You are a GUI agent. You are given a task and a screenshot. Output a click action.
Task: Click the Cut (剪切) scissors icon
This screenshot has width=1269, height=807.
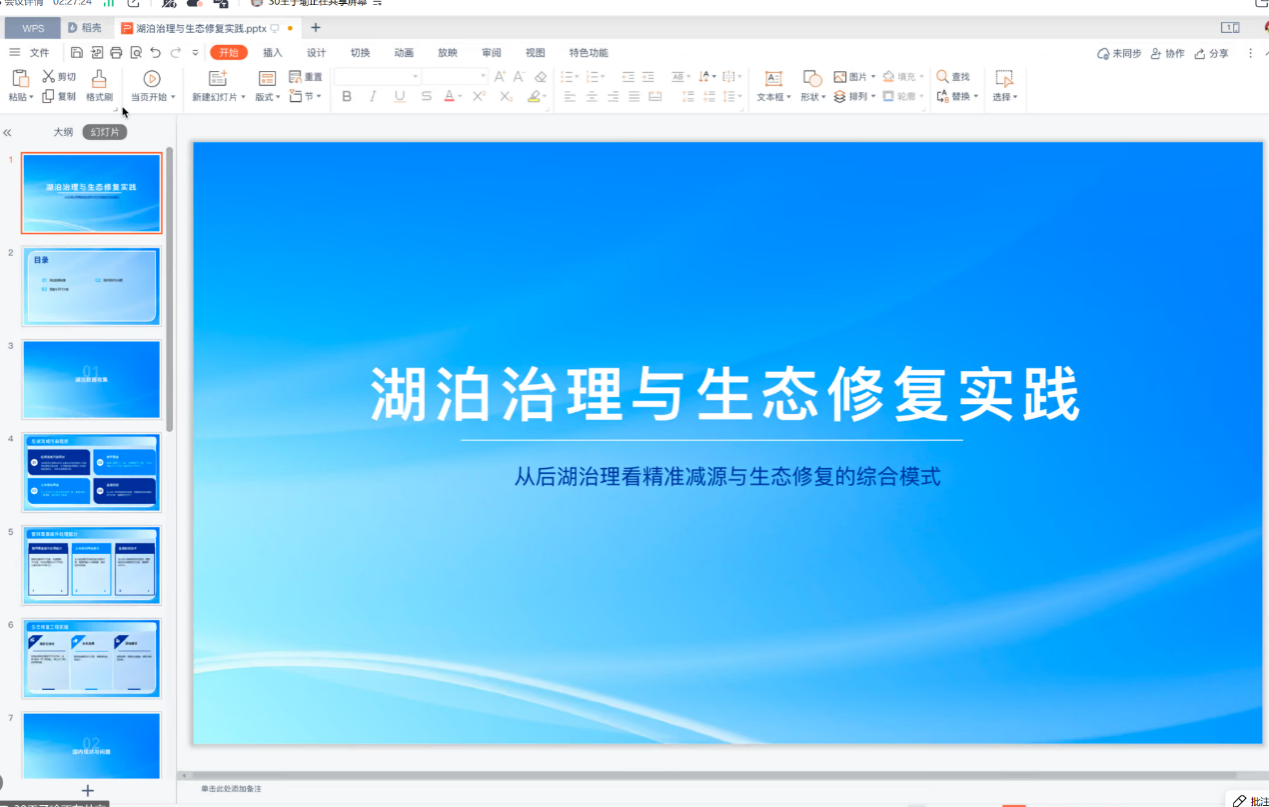click(x=48, y=77)
